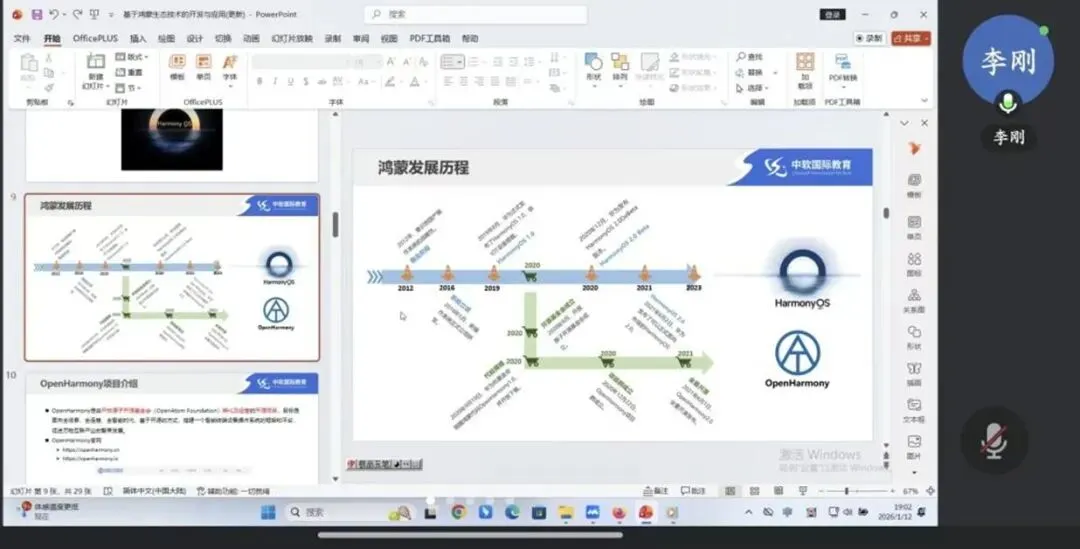Switch to Reading view in status bar

coord(778,491)
